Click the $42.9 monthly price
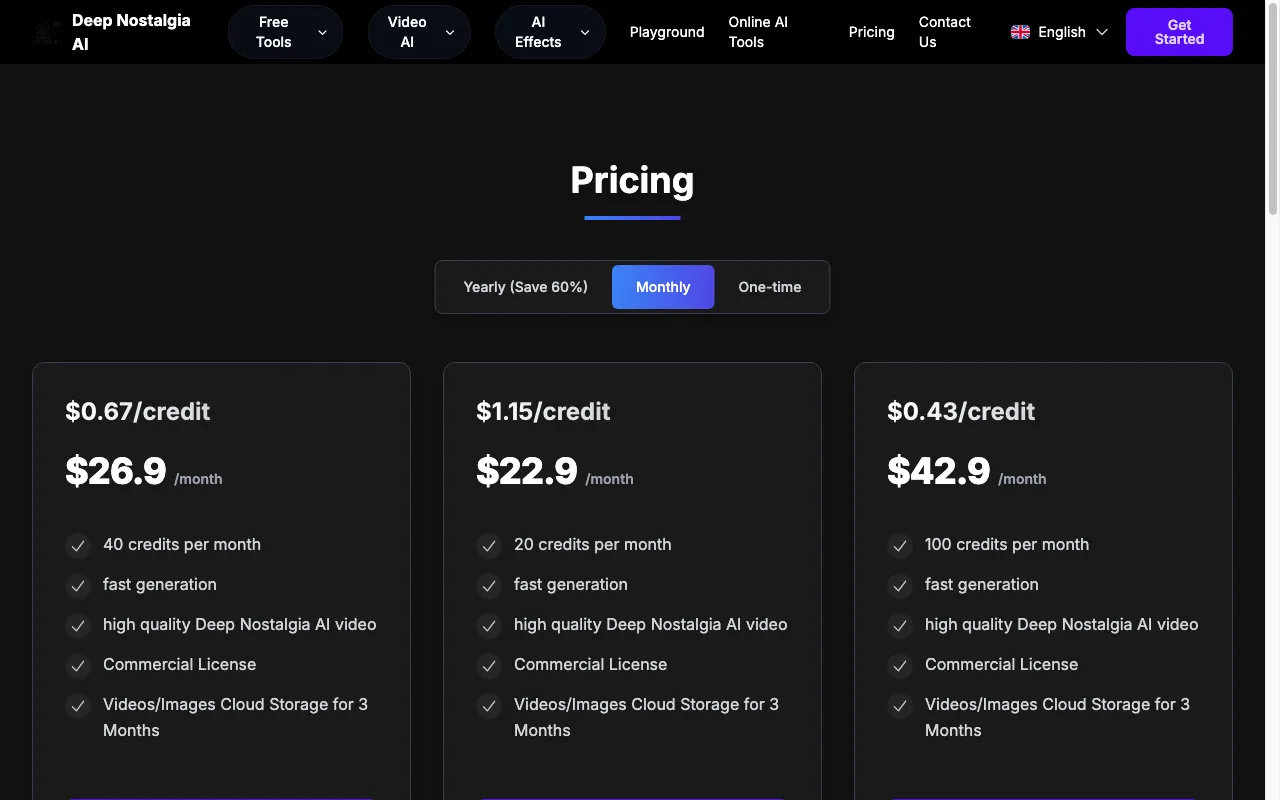 938,470
